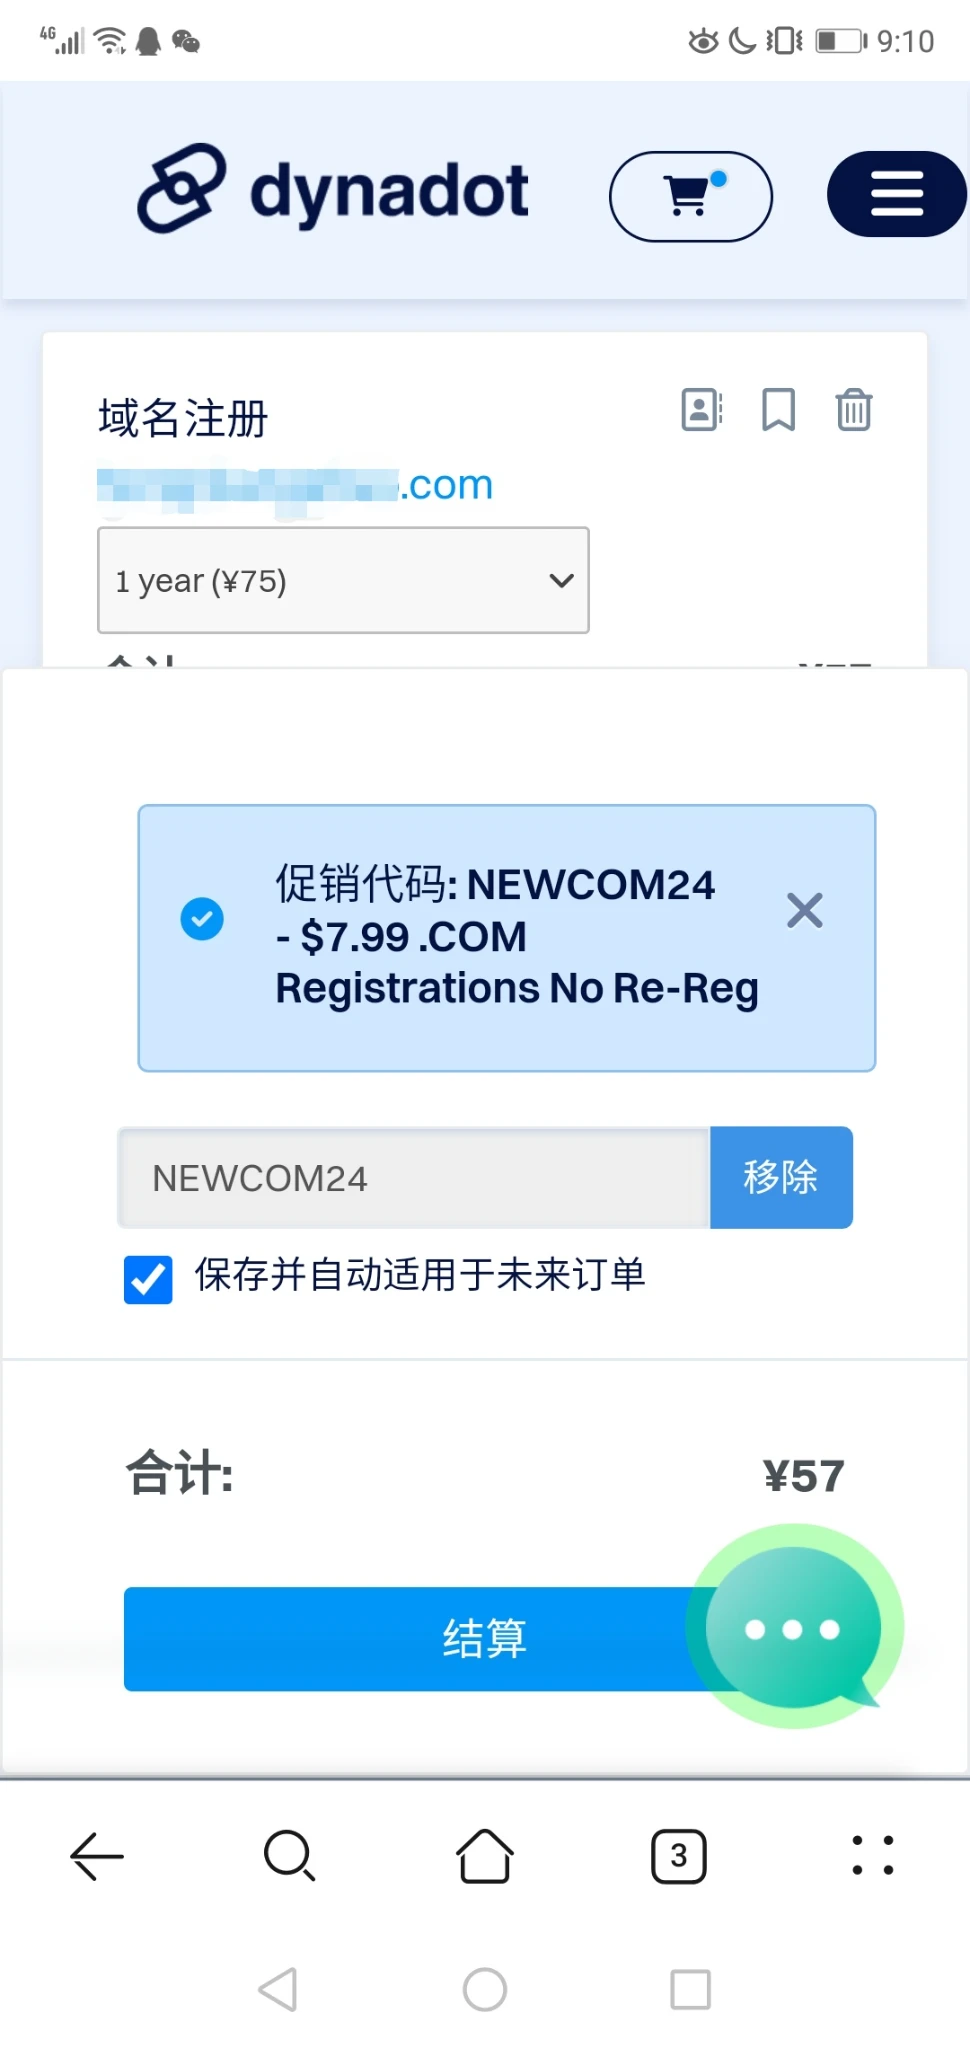This screenshot has width=970, height=2048.
Task: Uncheck 保存并自动适用于未来订单 checkbox
Action: click(148, 1279)
